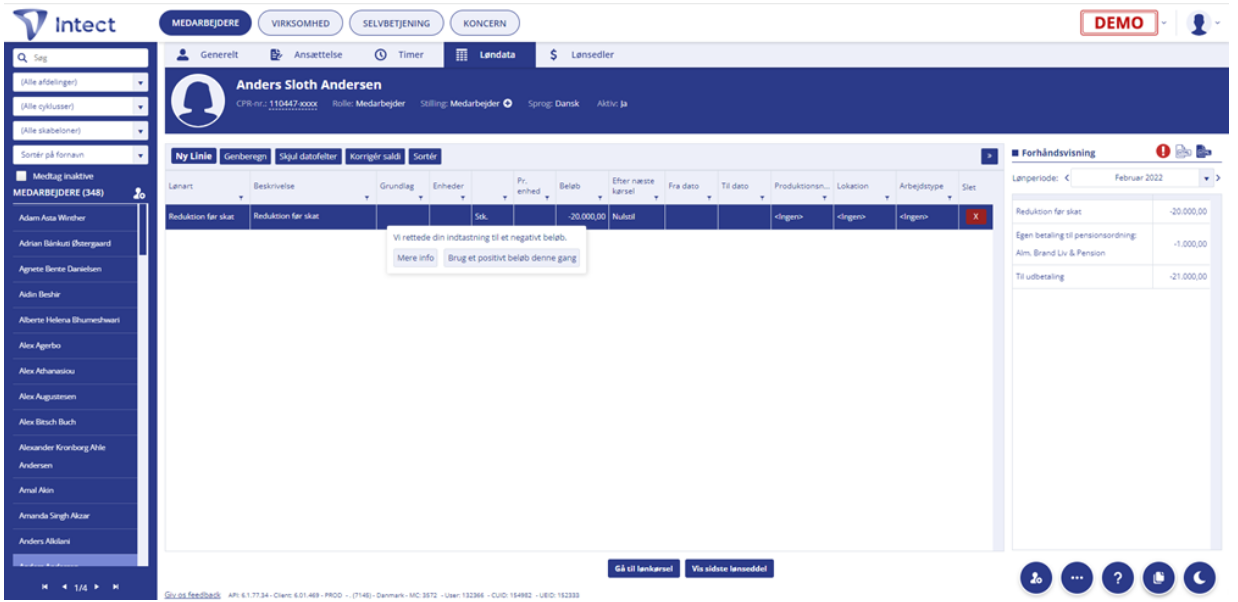Open the Beskrivelse column filter arrow
Screen dimensions: 1238x602
click(367, 197)
